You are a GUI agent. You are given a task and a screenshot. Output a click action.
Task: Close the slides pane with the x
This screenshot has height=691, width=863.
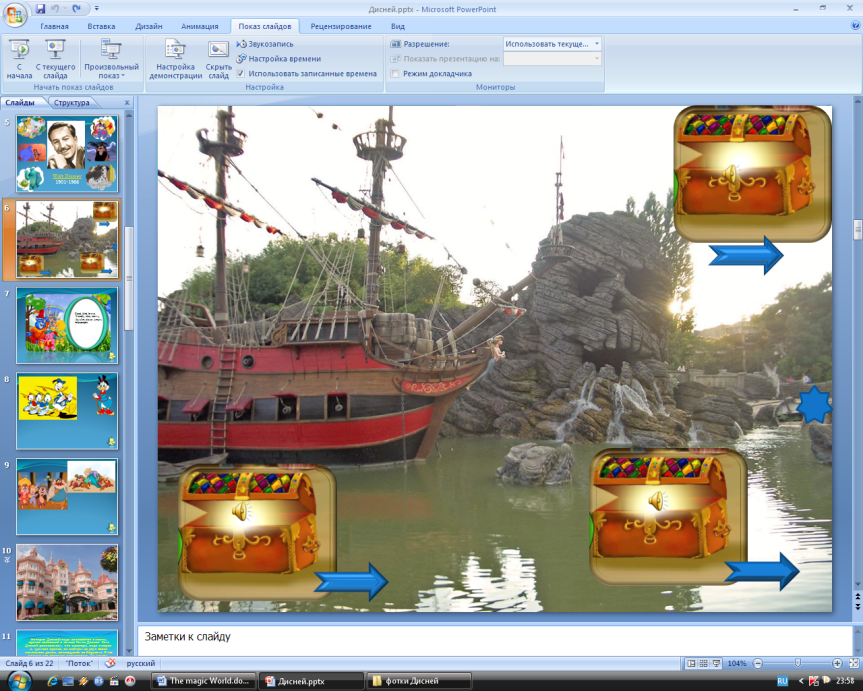(127, 102)
